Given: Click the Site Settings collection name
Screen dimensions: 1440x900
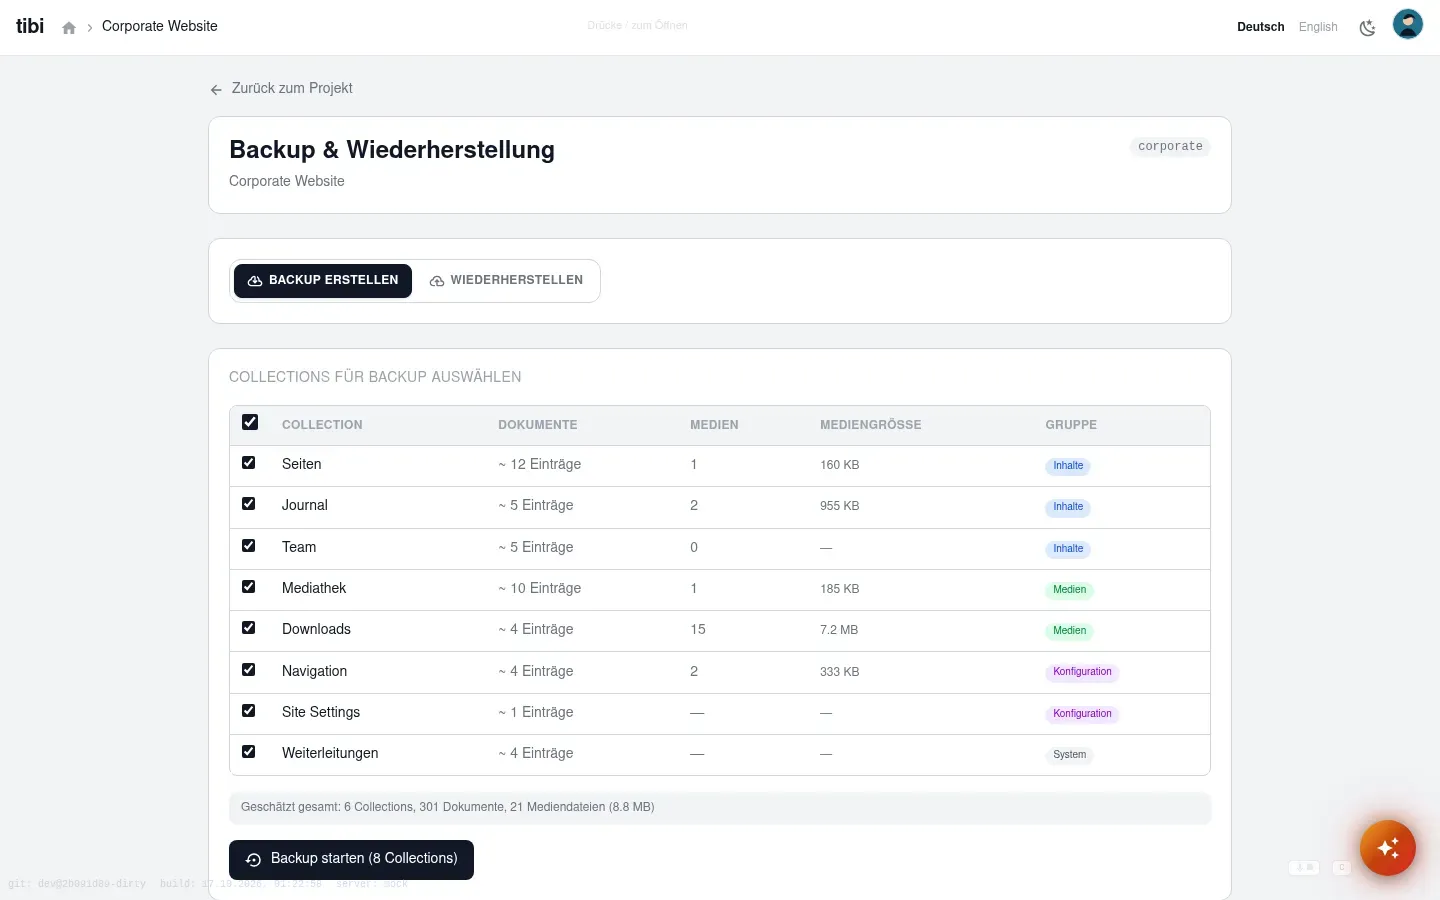Looking at the screenshot, I should point(321,712).
